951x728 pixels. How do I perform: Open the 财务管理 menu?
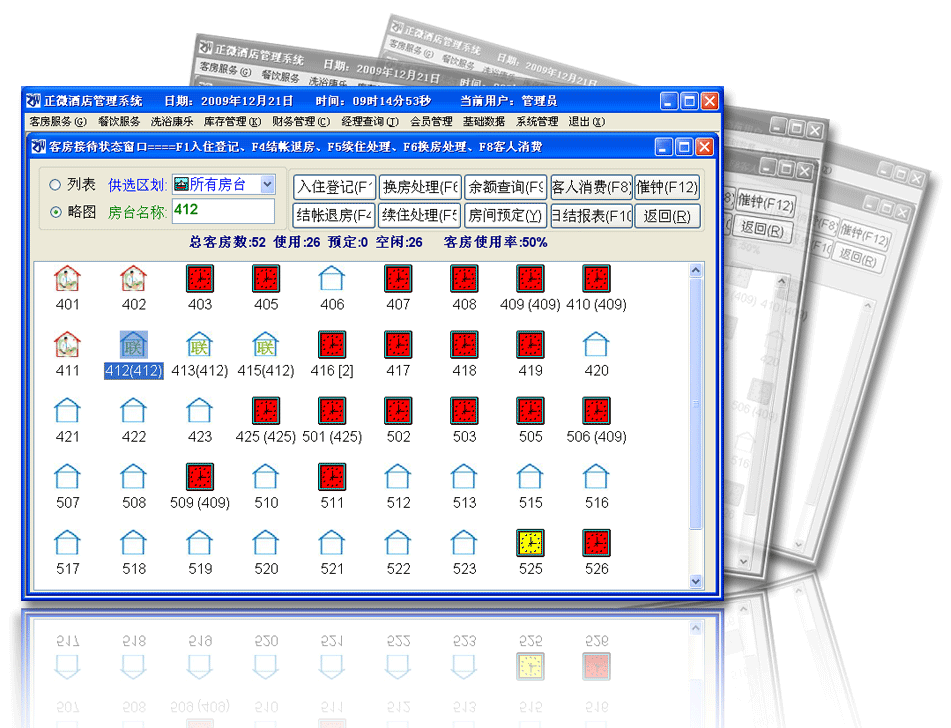(x=300, y=122)
